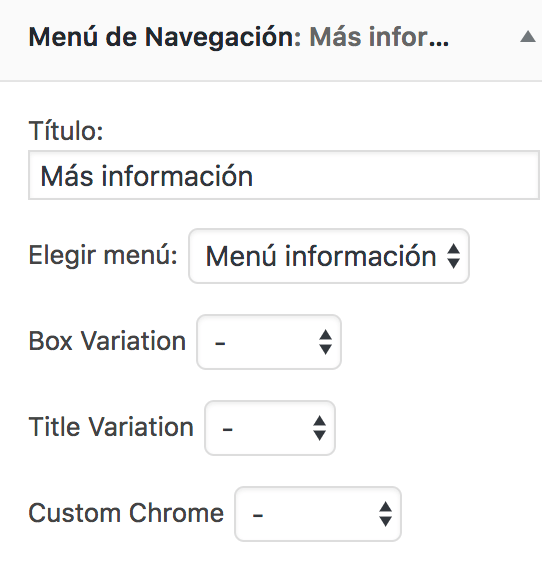Click the Box Variation select arrows
Screen dimensions: 542x576
326,342
